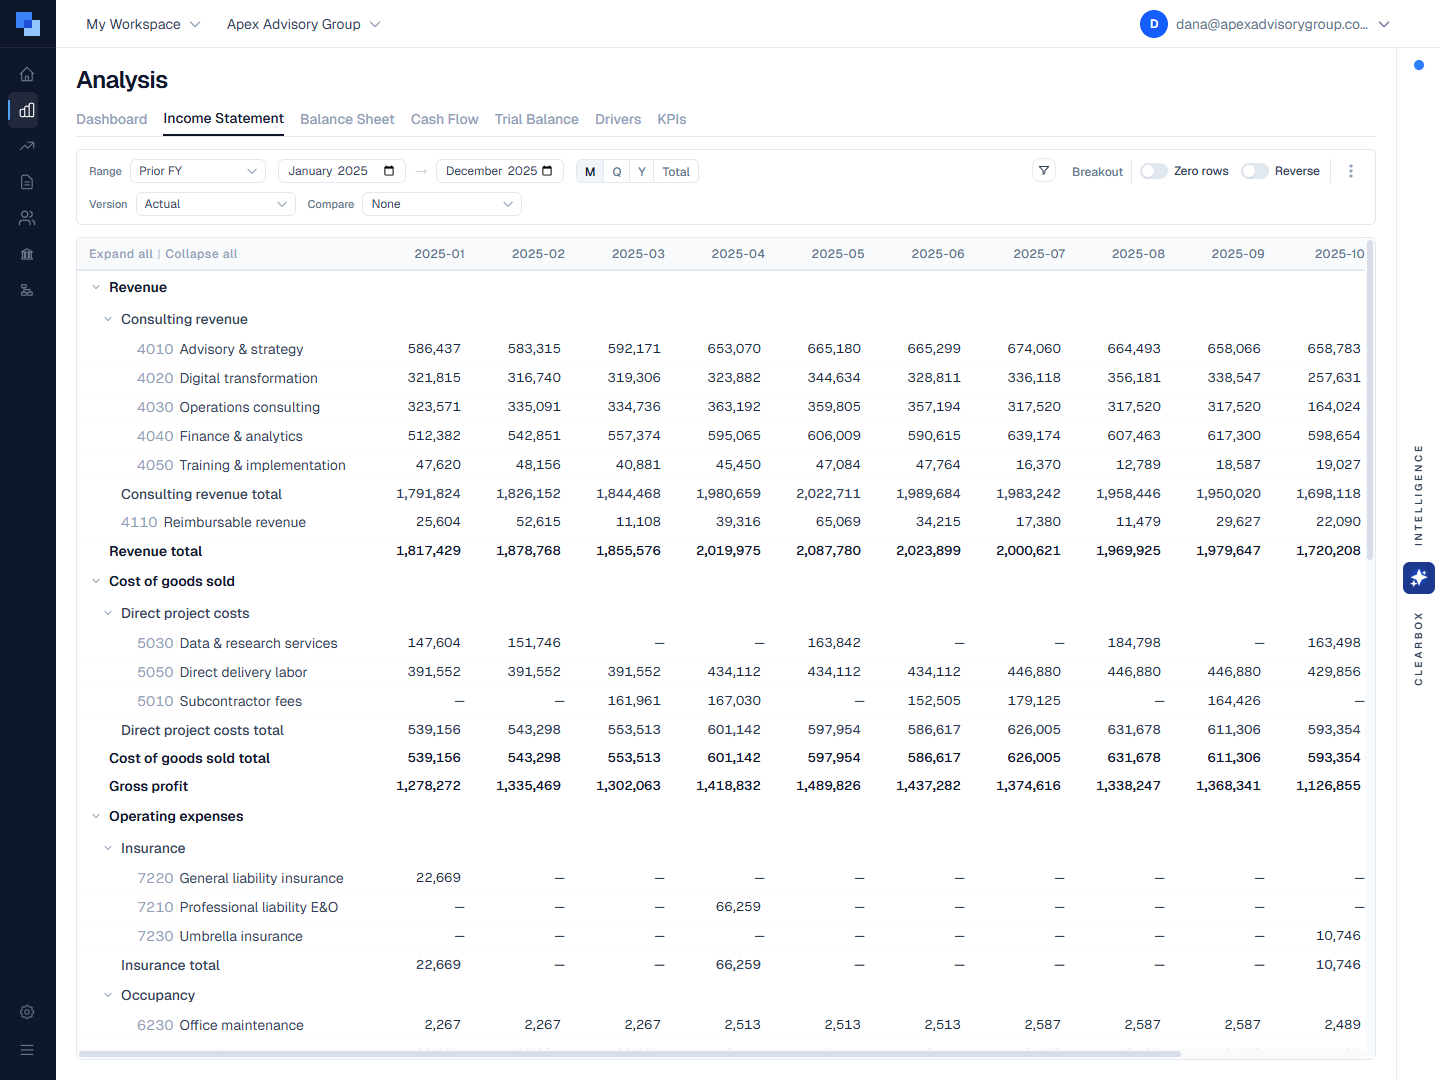This screenshot has width=1440, height=1080.
Task: Collapse the Consulting revenue group
Action: tap(108, 319)
